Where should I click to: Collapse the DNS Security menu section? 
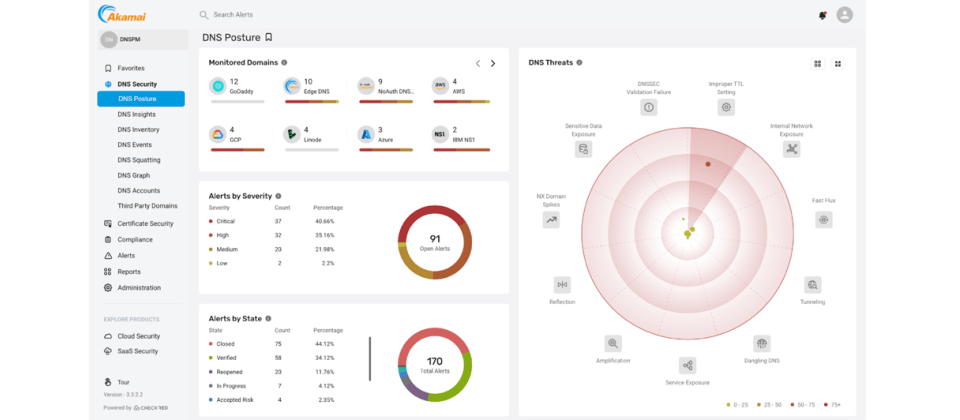pyautogui.click(x=136, y=84)
